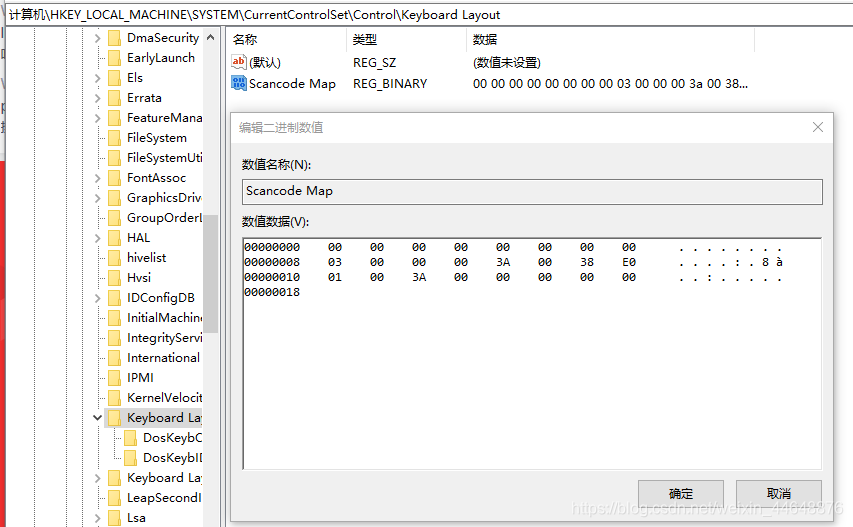Expand the FeatureMana key

(97, 118)
